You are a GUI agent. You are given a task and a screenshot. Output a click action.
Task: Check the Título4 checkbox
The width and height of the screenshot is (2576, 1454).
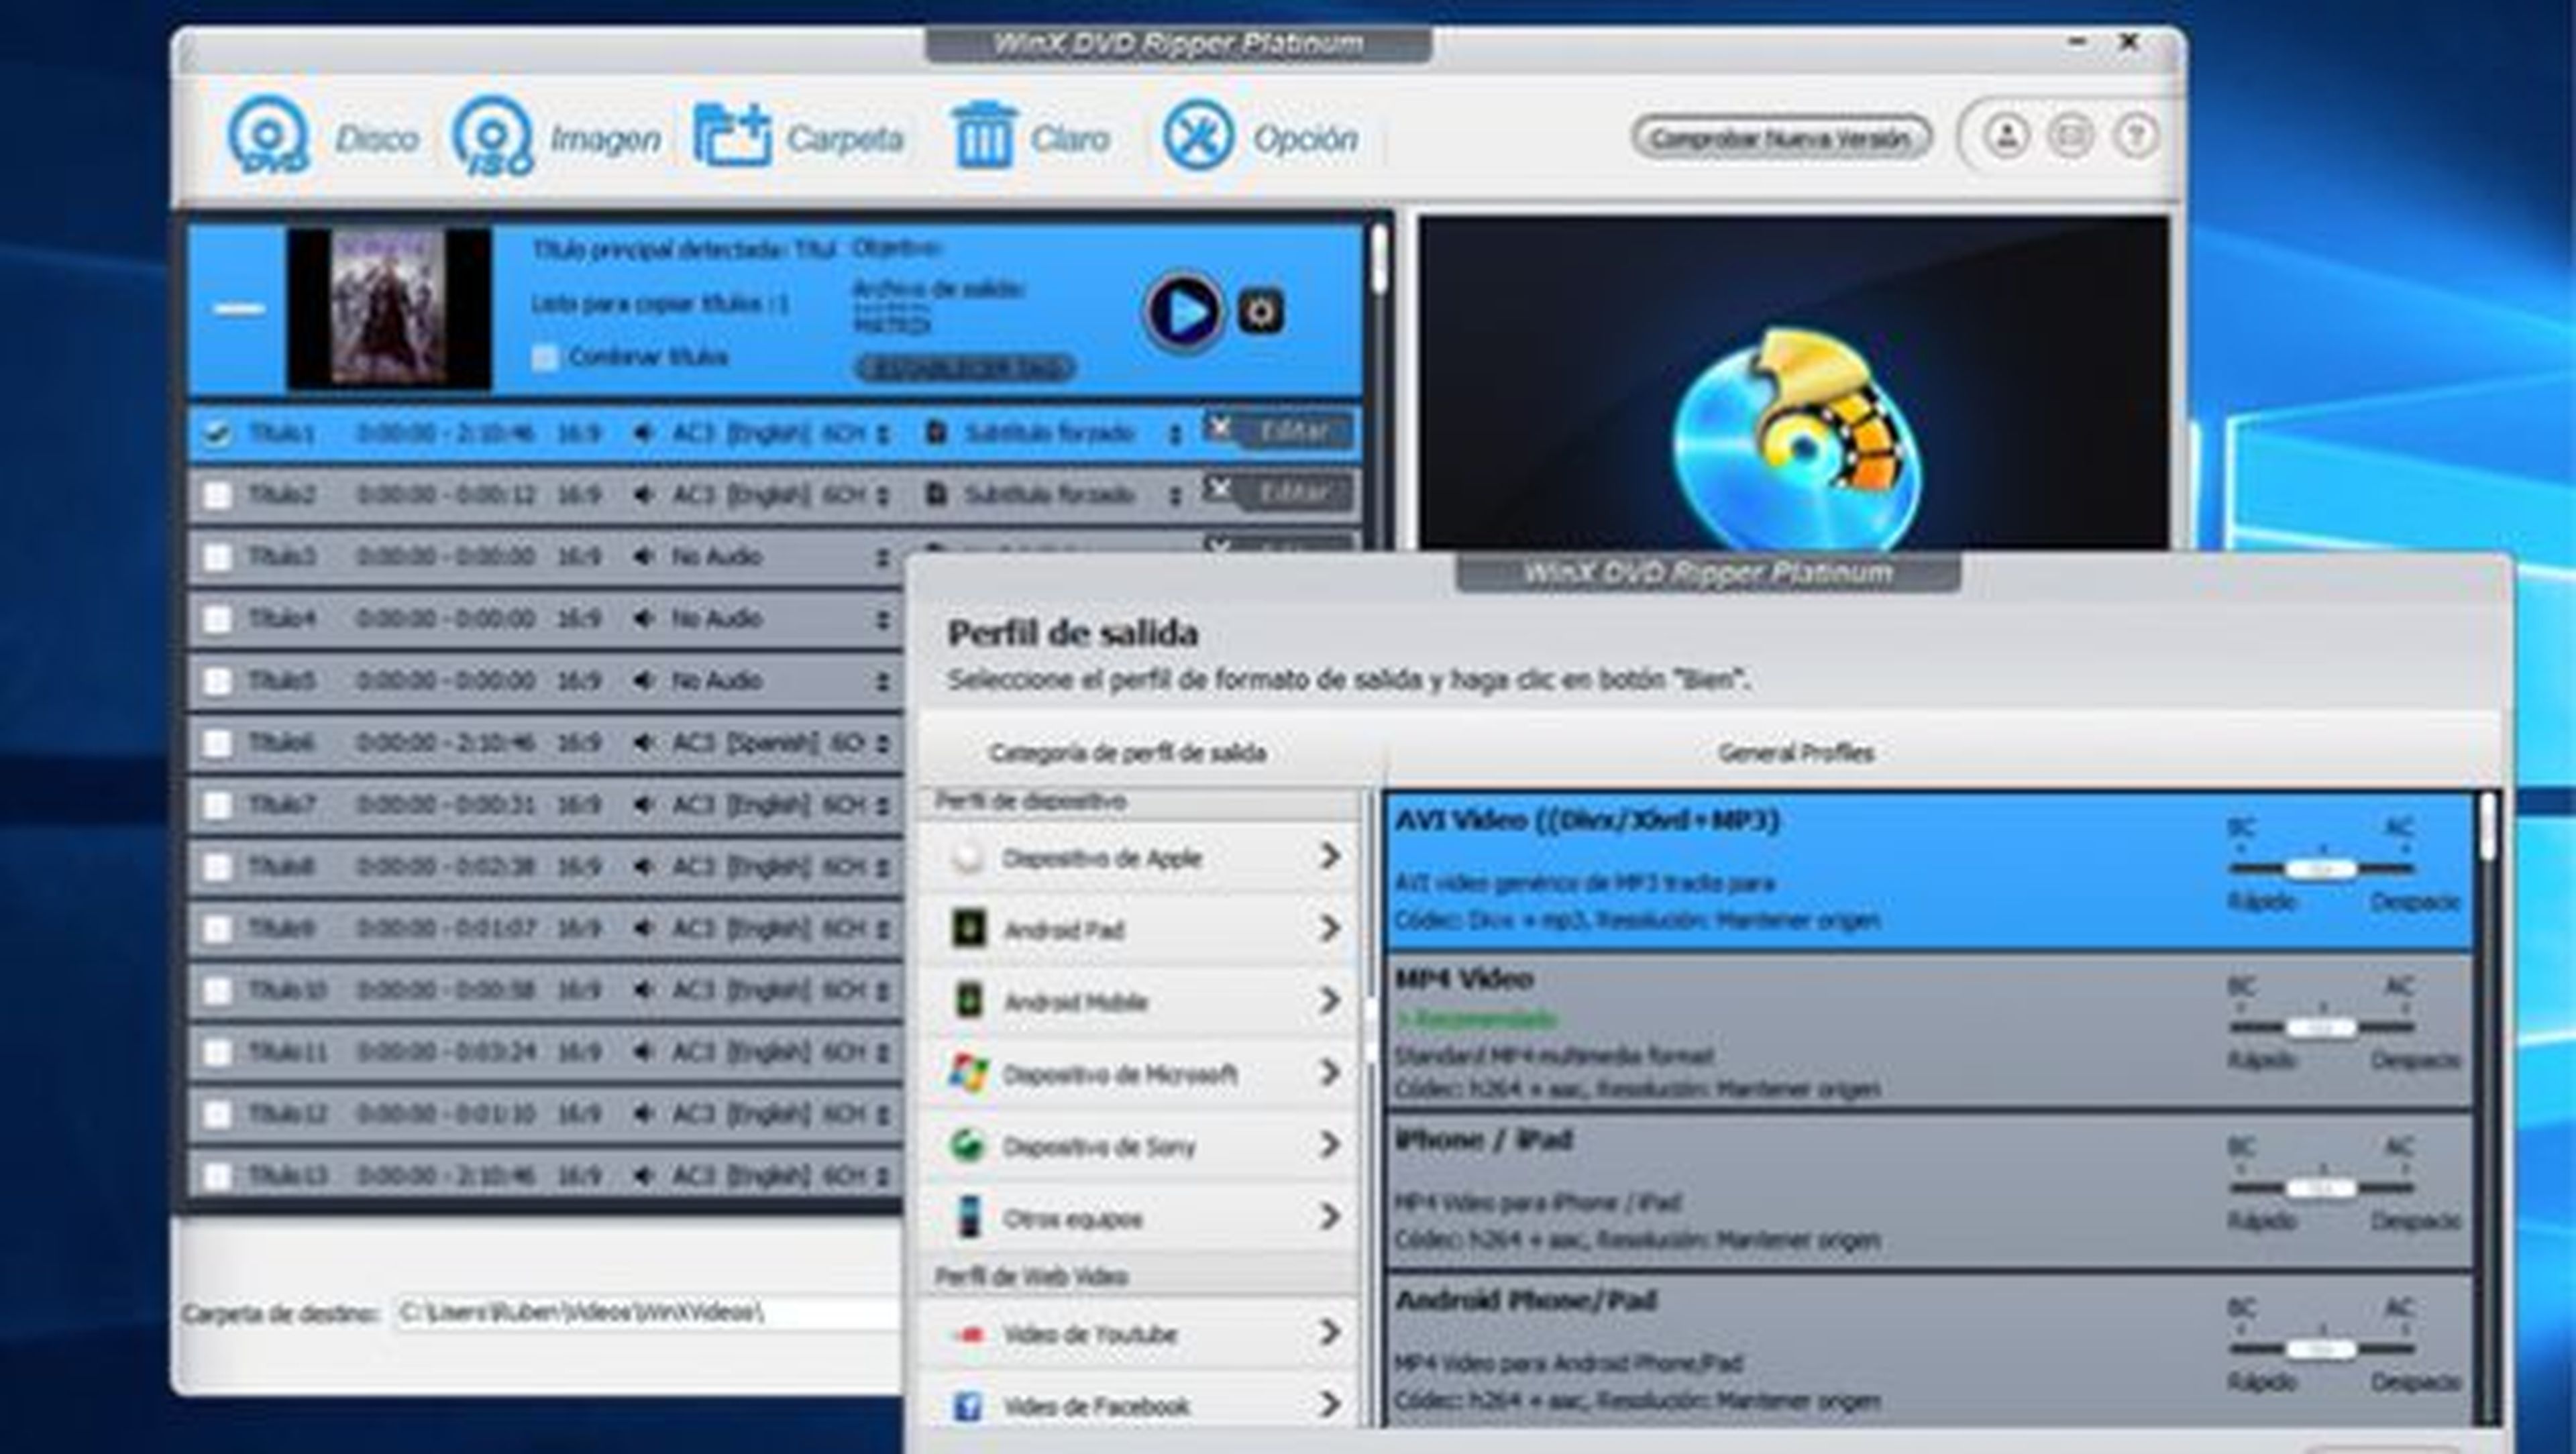pyautogui.click(x=216, y=619)
